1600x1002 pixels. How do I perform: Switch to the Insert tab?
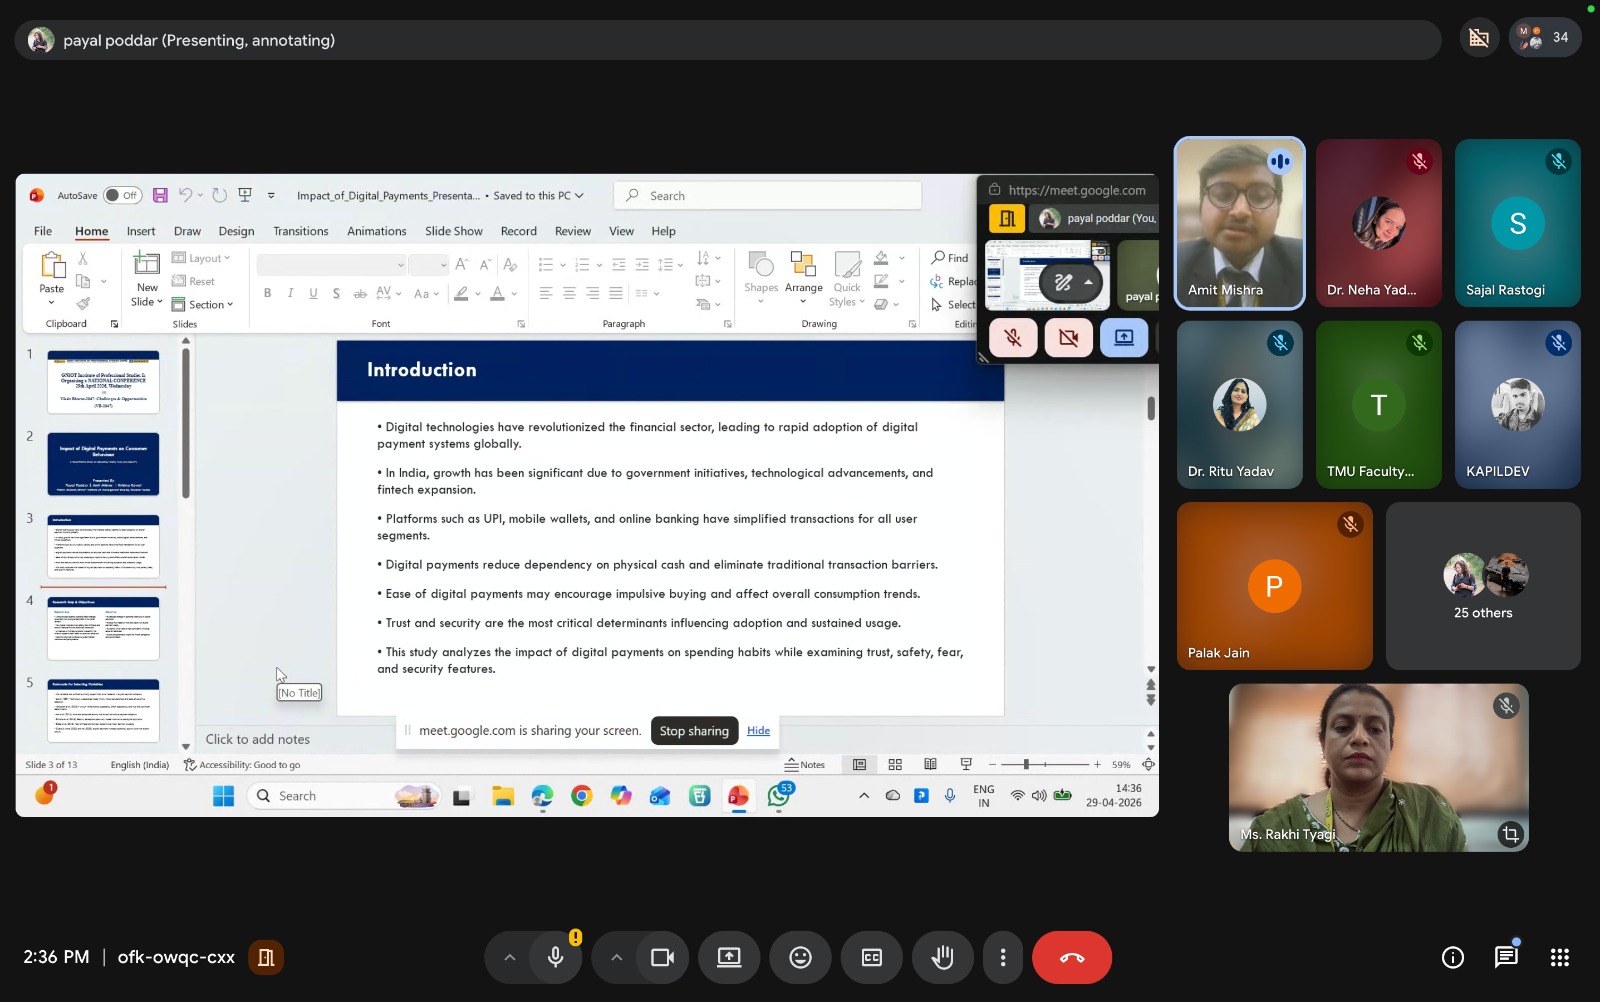(x=141, y=231)
